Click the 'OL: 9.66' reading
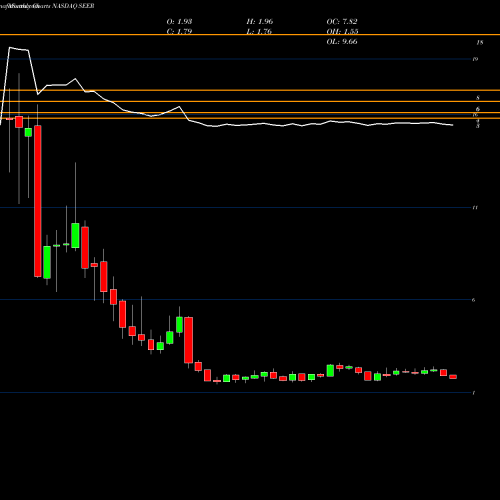This screenshot has height=500, width=500. coord(342,42)
